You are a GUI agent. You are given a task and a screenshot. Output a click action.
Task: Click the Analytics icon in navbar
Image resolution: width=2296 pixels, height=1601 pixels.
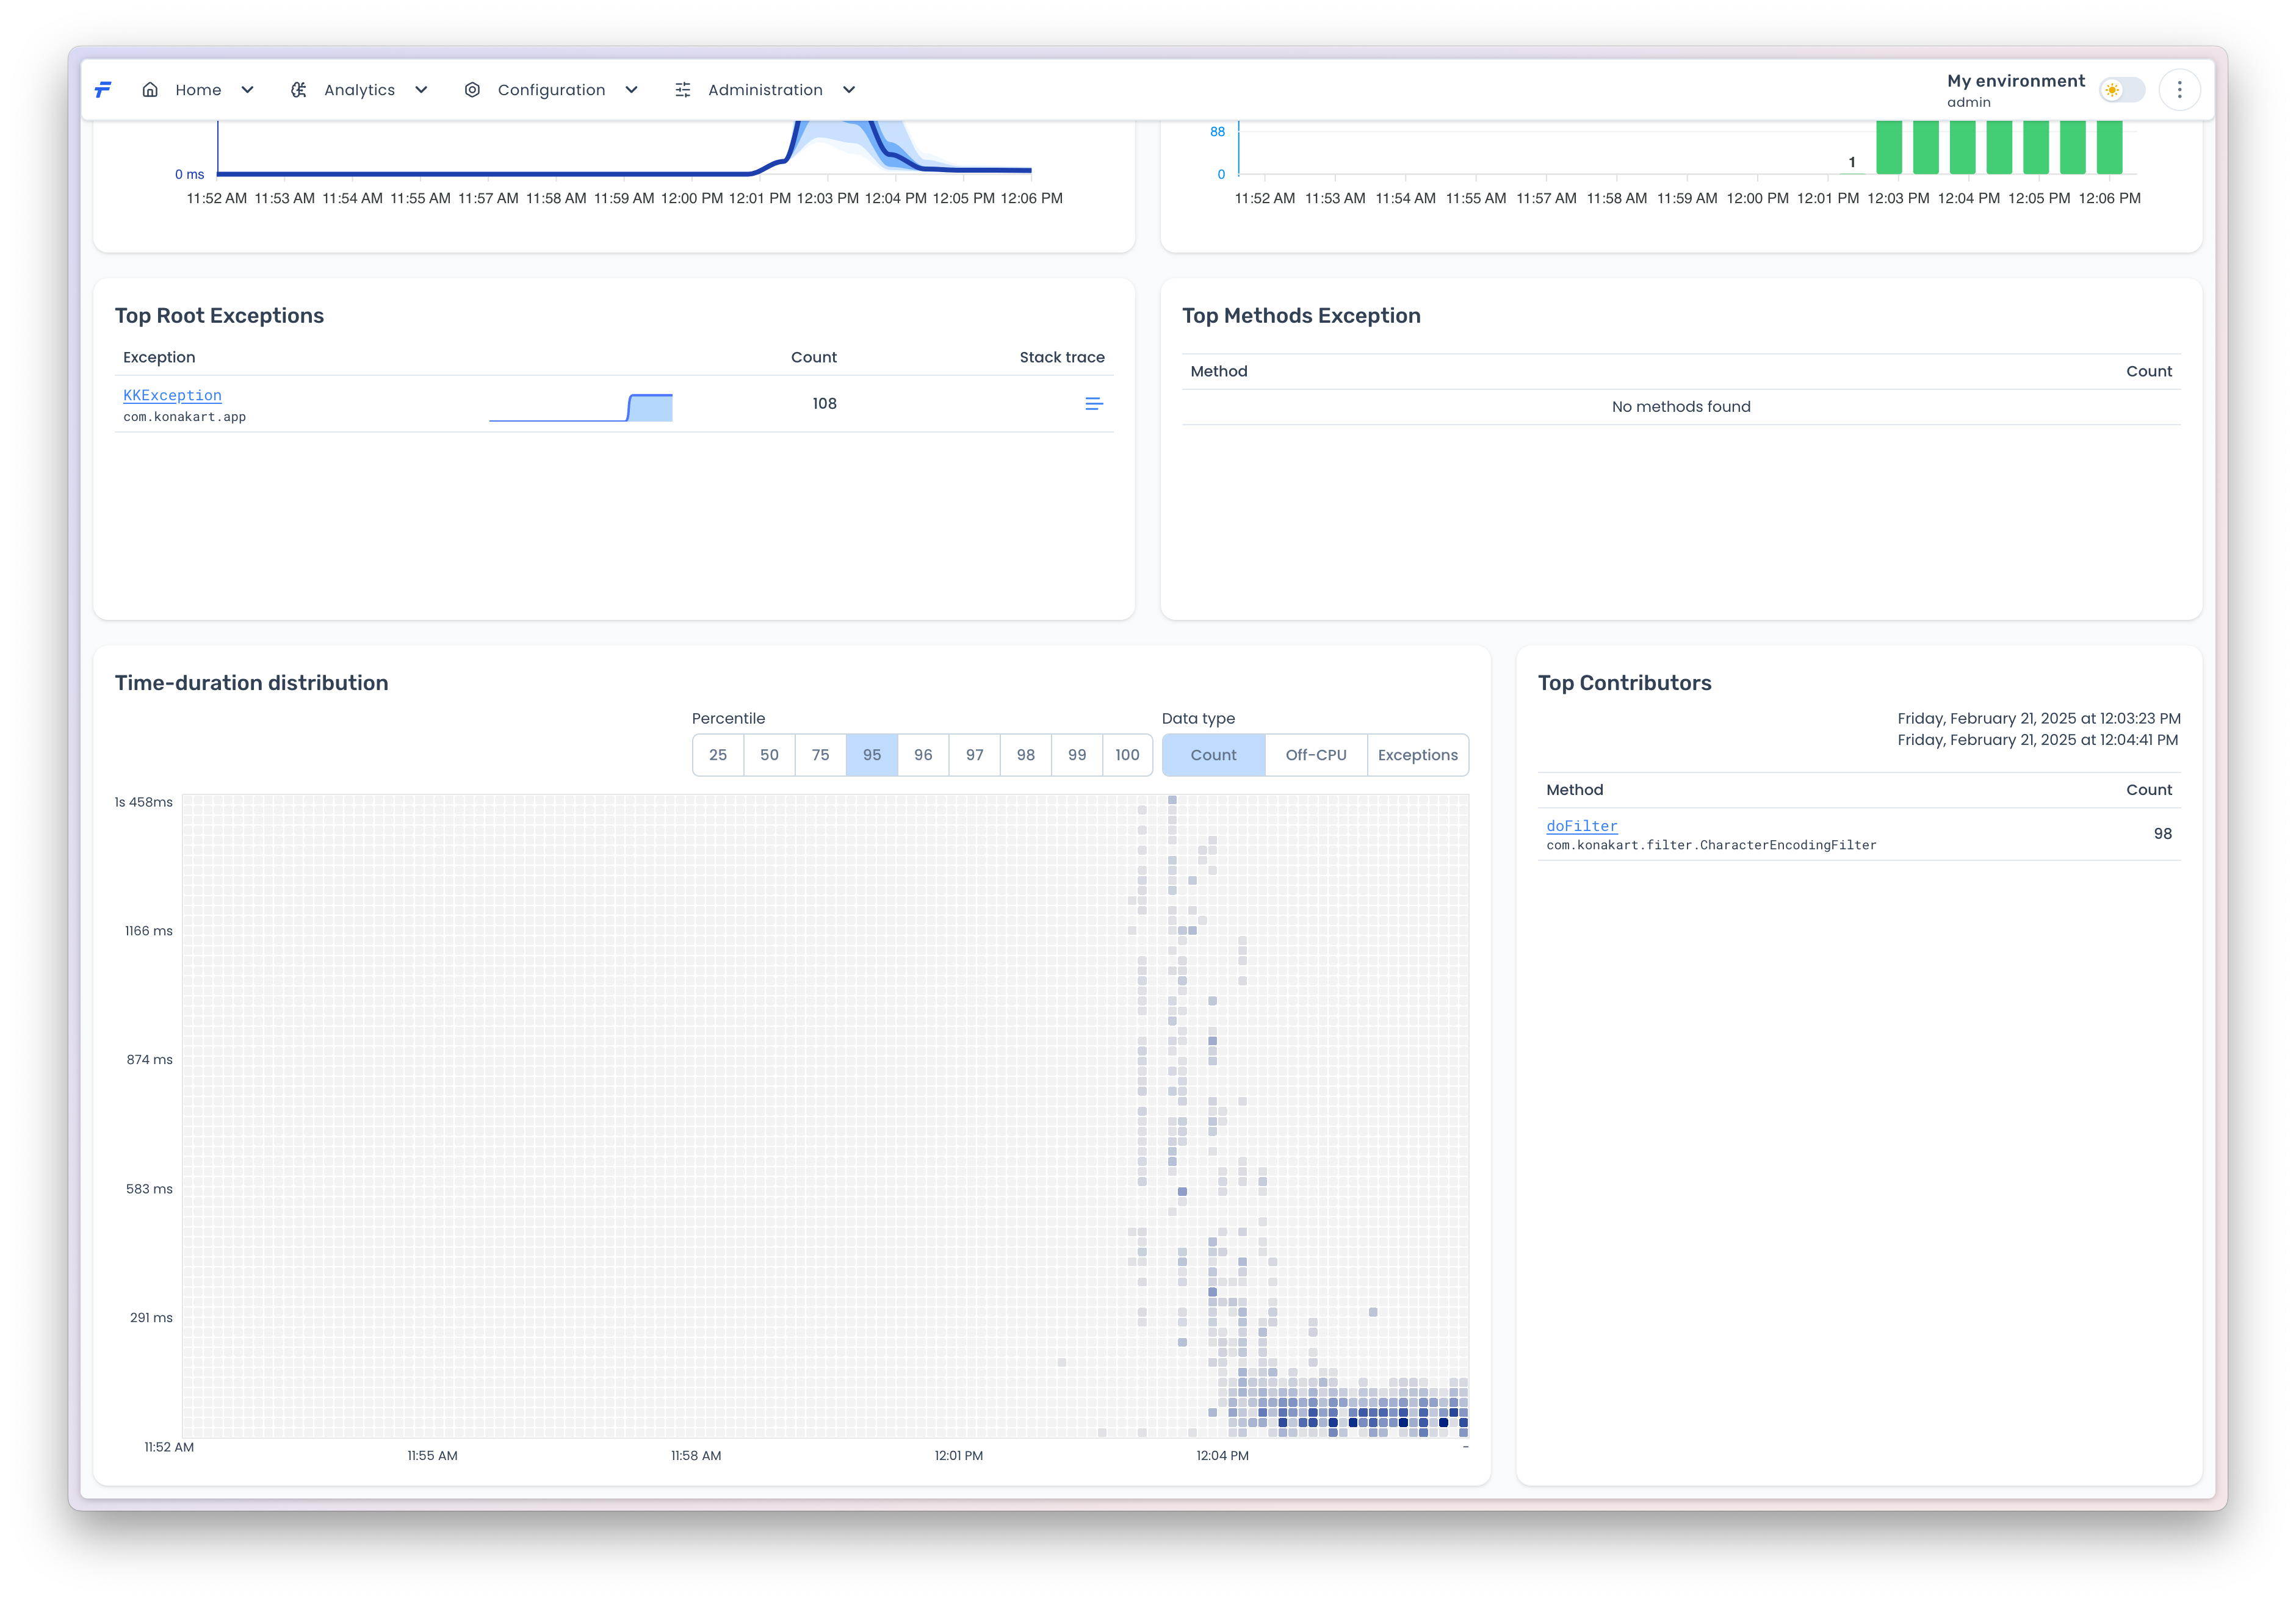pyautogui.click(x=299, y=90)
